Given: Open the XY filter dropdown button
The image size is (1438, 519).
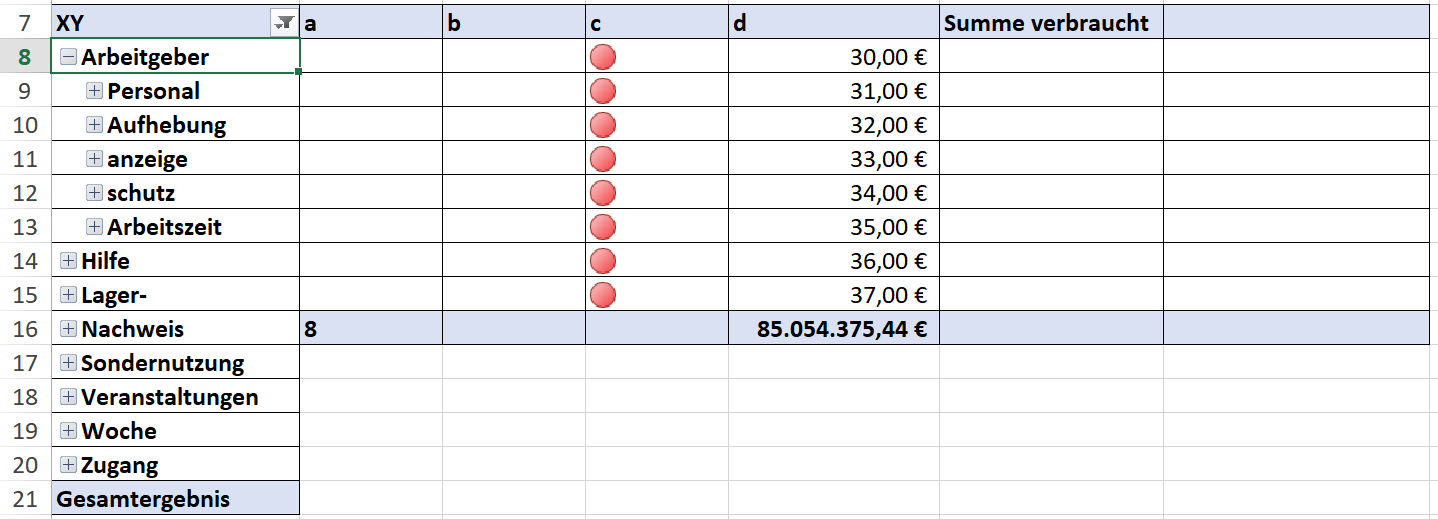Looking at the screenshot, I should point(284,22).
